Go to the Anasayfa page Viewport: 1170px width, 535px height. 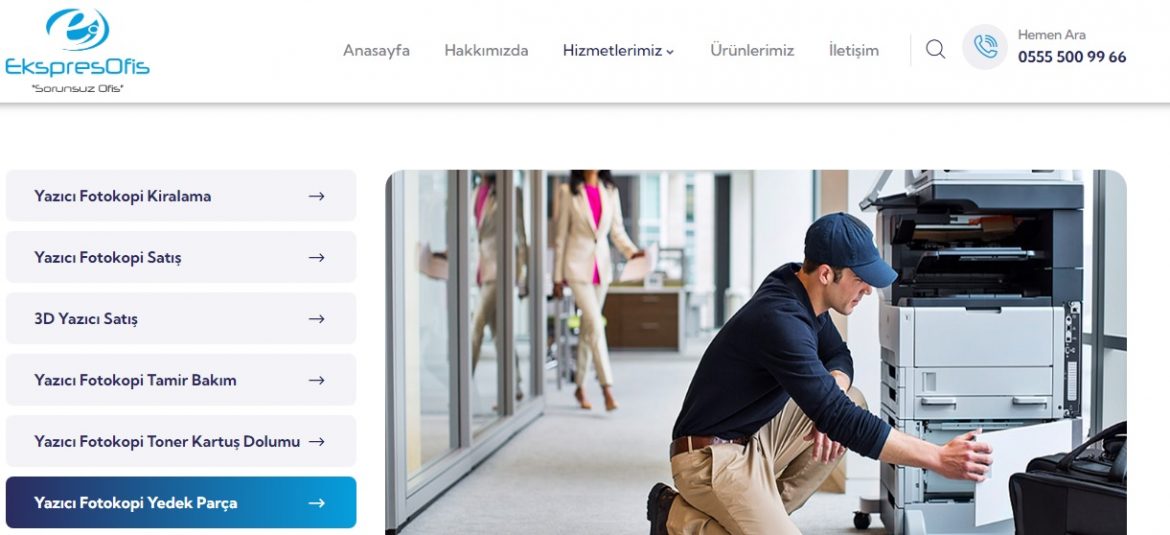376,51
